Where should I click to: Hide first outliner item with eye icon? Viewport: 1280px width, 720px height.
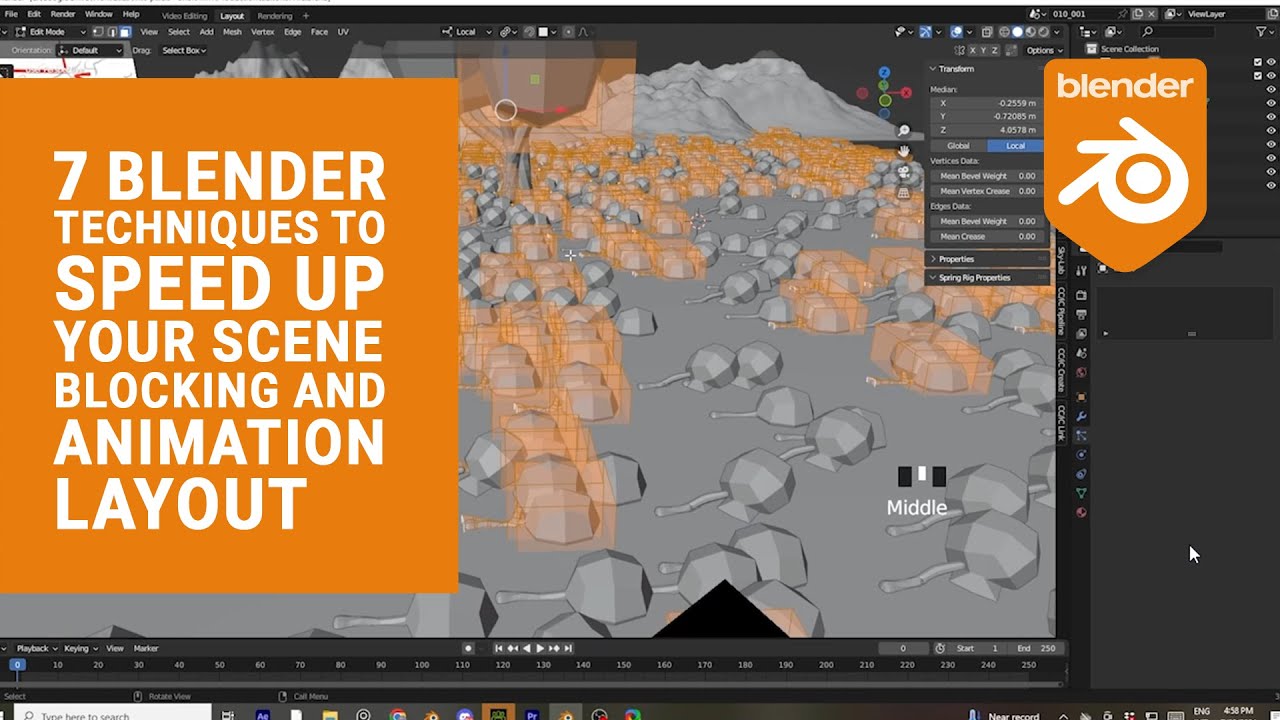pos(1271,62)
